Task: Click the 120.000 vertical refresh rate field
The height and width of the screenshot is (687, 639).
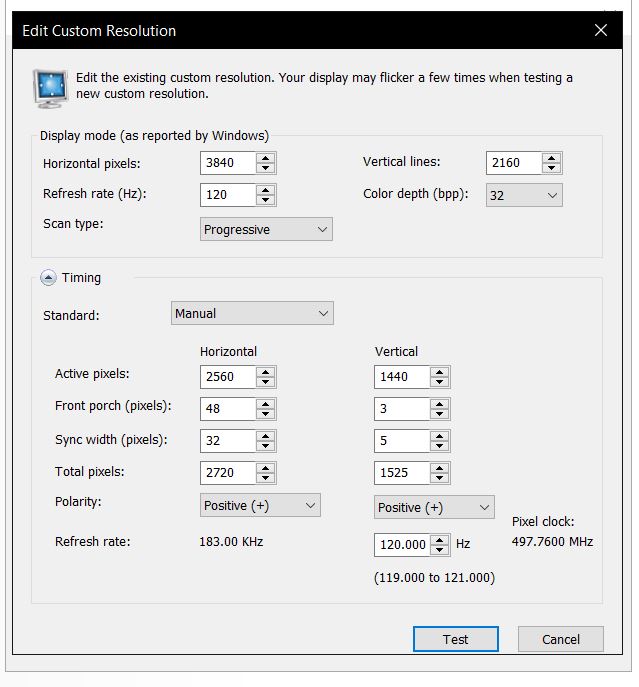Action: coord(402,545)
